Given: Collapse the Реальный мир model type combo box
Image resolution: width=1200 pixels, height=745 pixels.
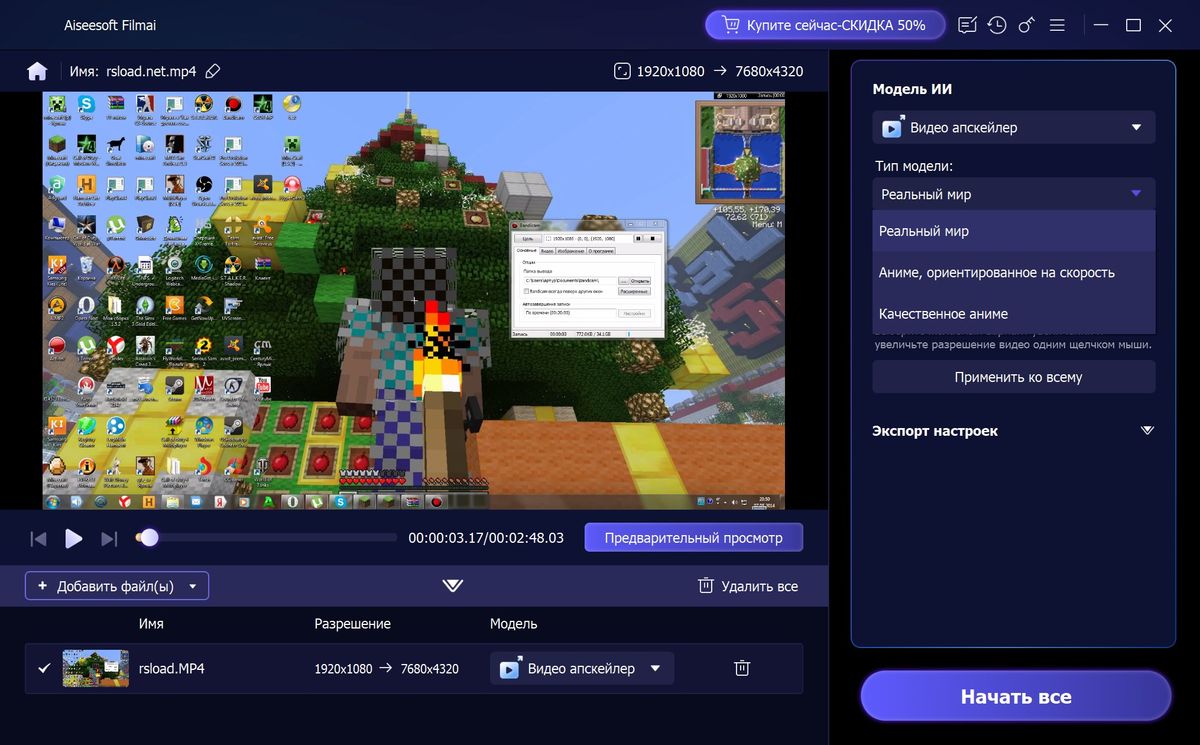Looking at the screenshot, I should pyautogui.click(x=1014, y=194).
